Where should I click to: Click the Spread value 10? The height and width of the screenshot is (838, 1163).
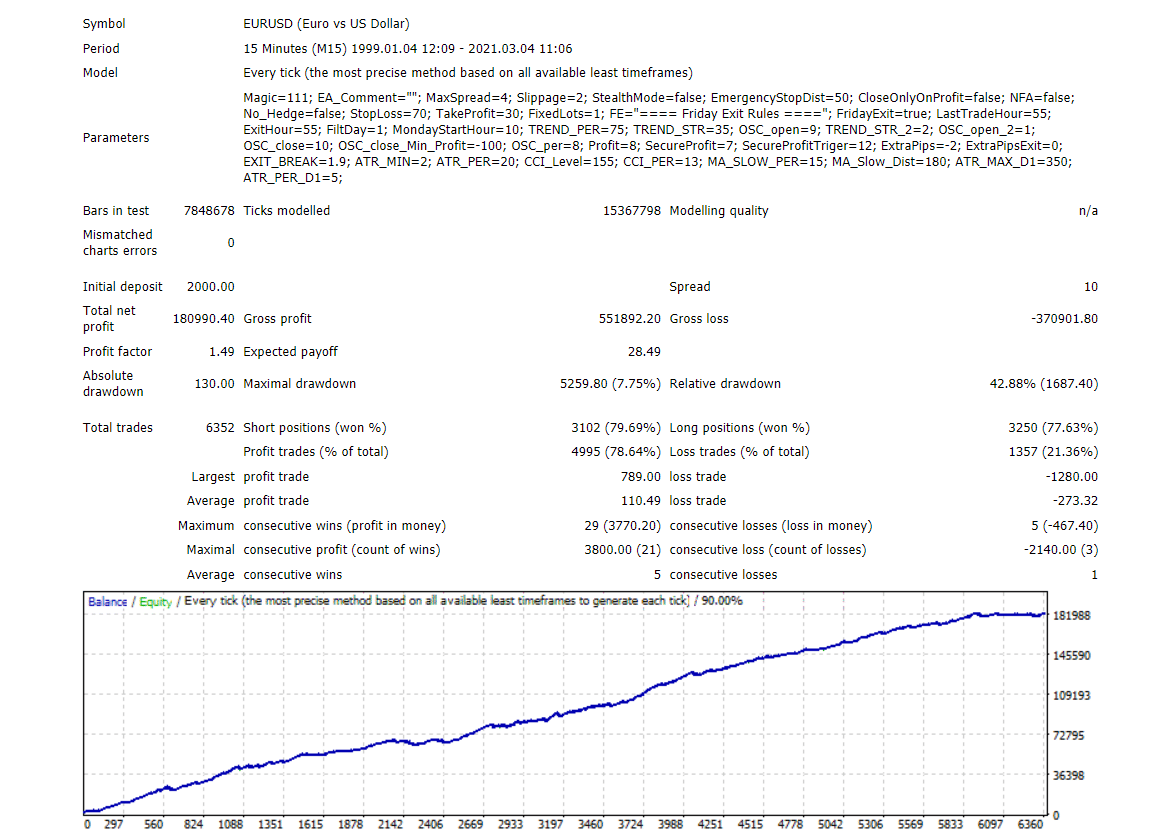[1092, 286]
